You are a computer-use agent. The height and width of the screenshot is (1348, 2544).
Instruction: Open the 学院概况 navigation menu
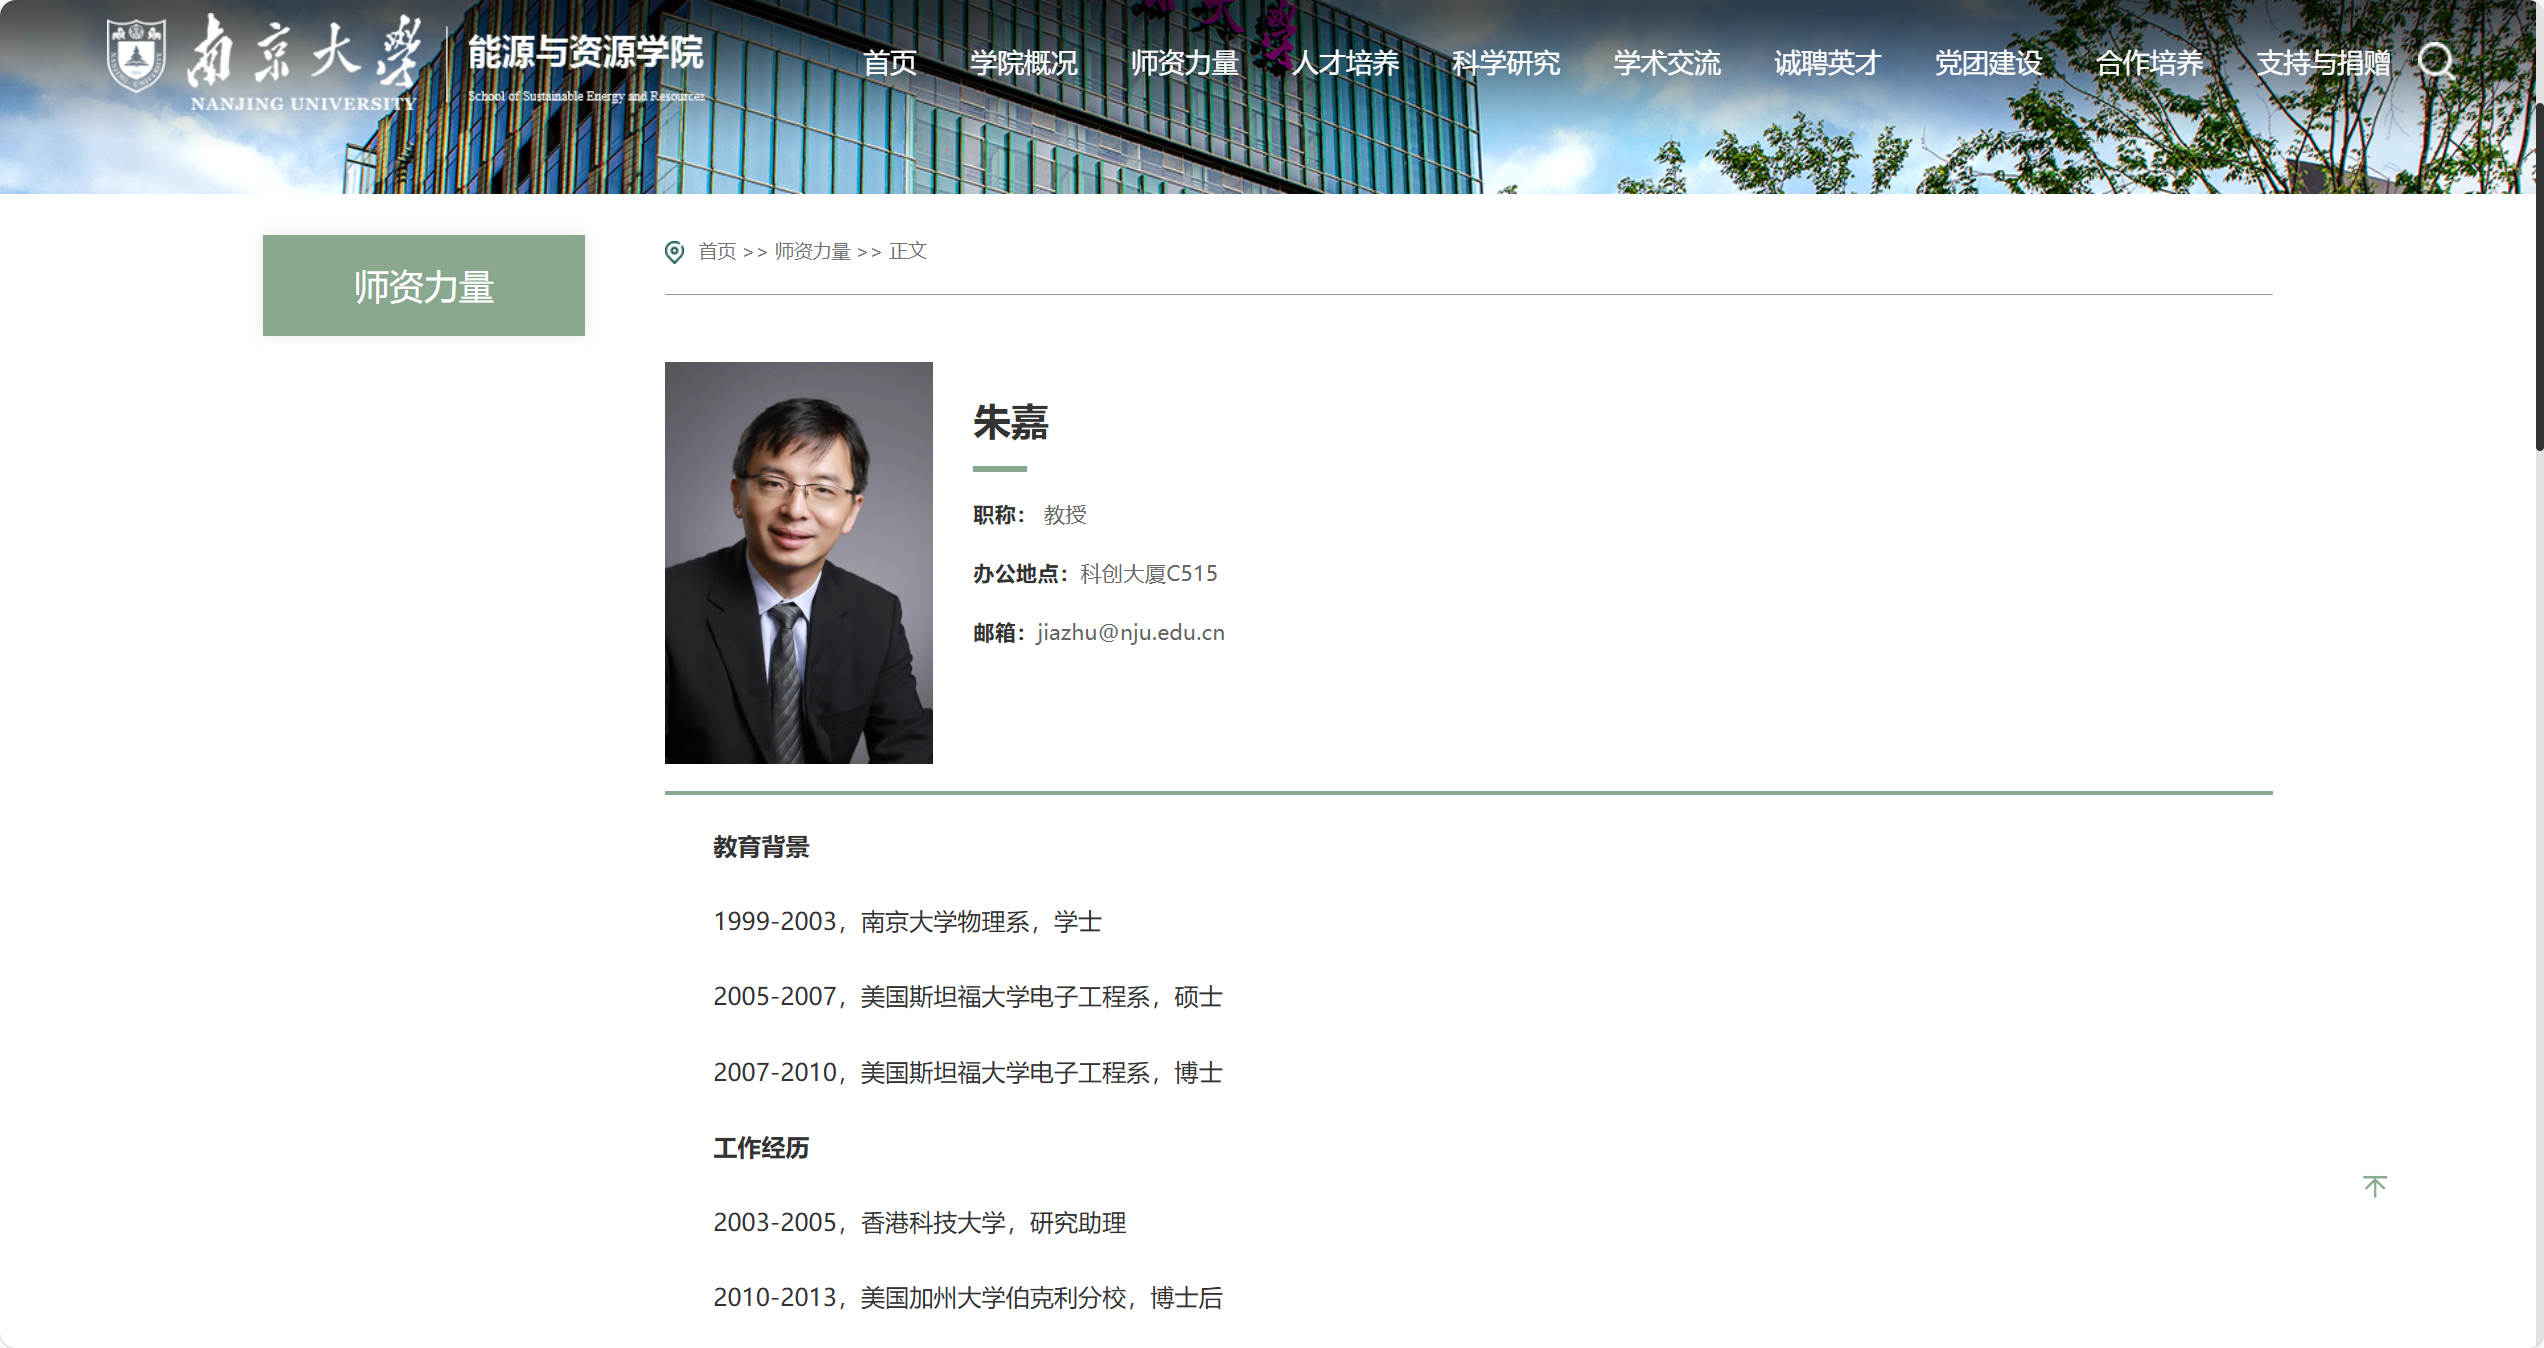coord(1024,63)
